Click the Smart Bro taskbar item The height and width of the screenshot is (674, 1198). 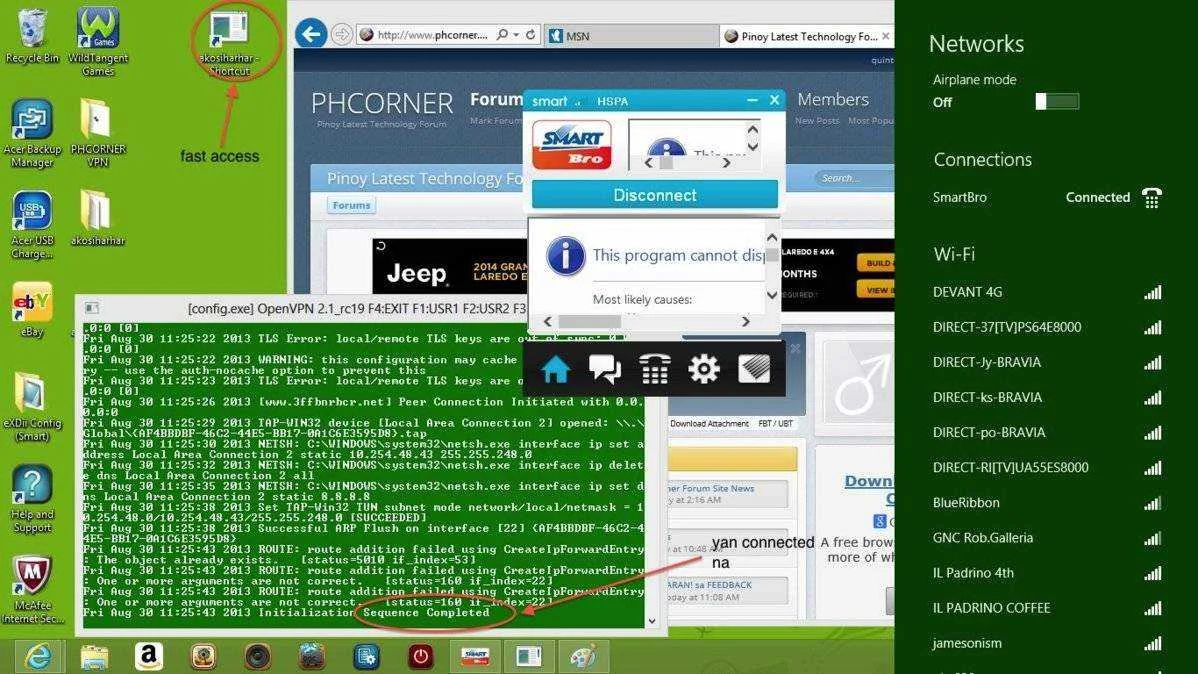474,656
